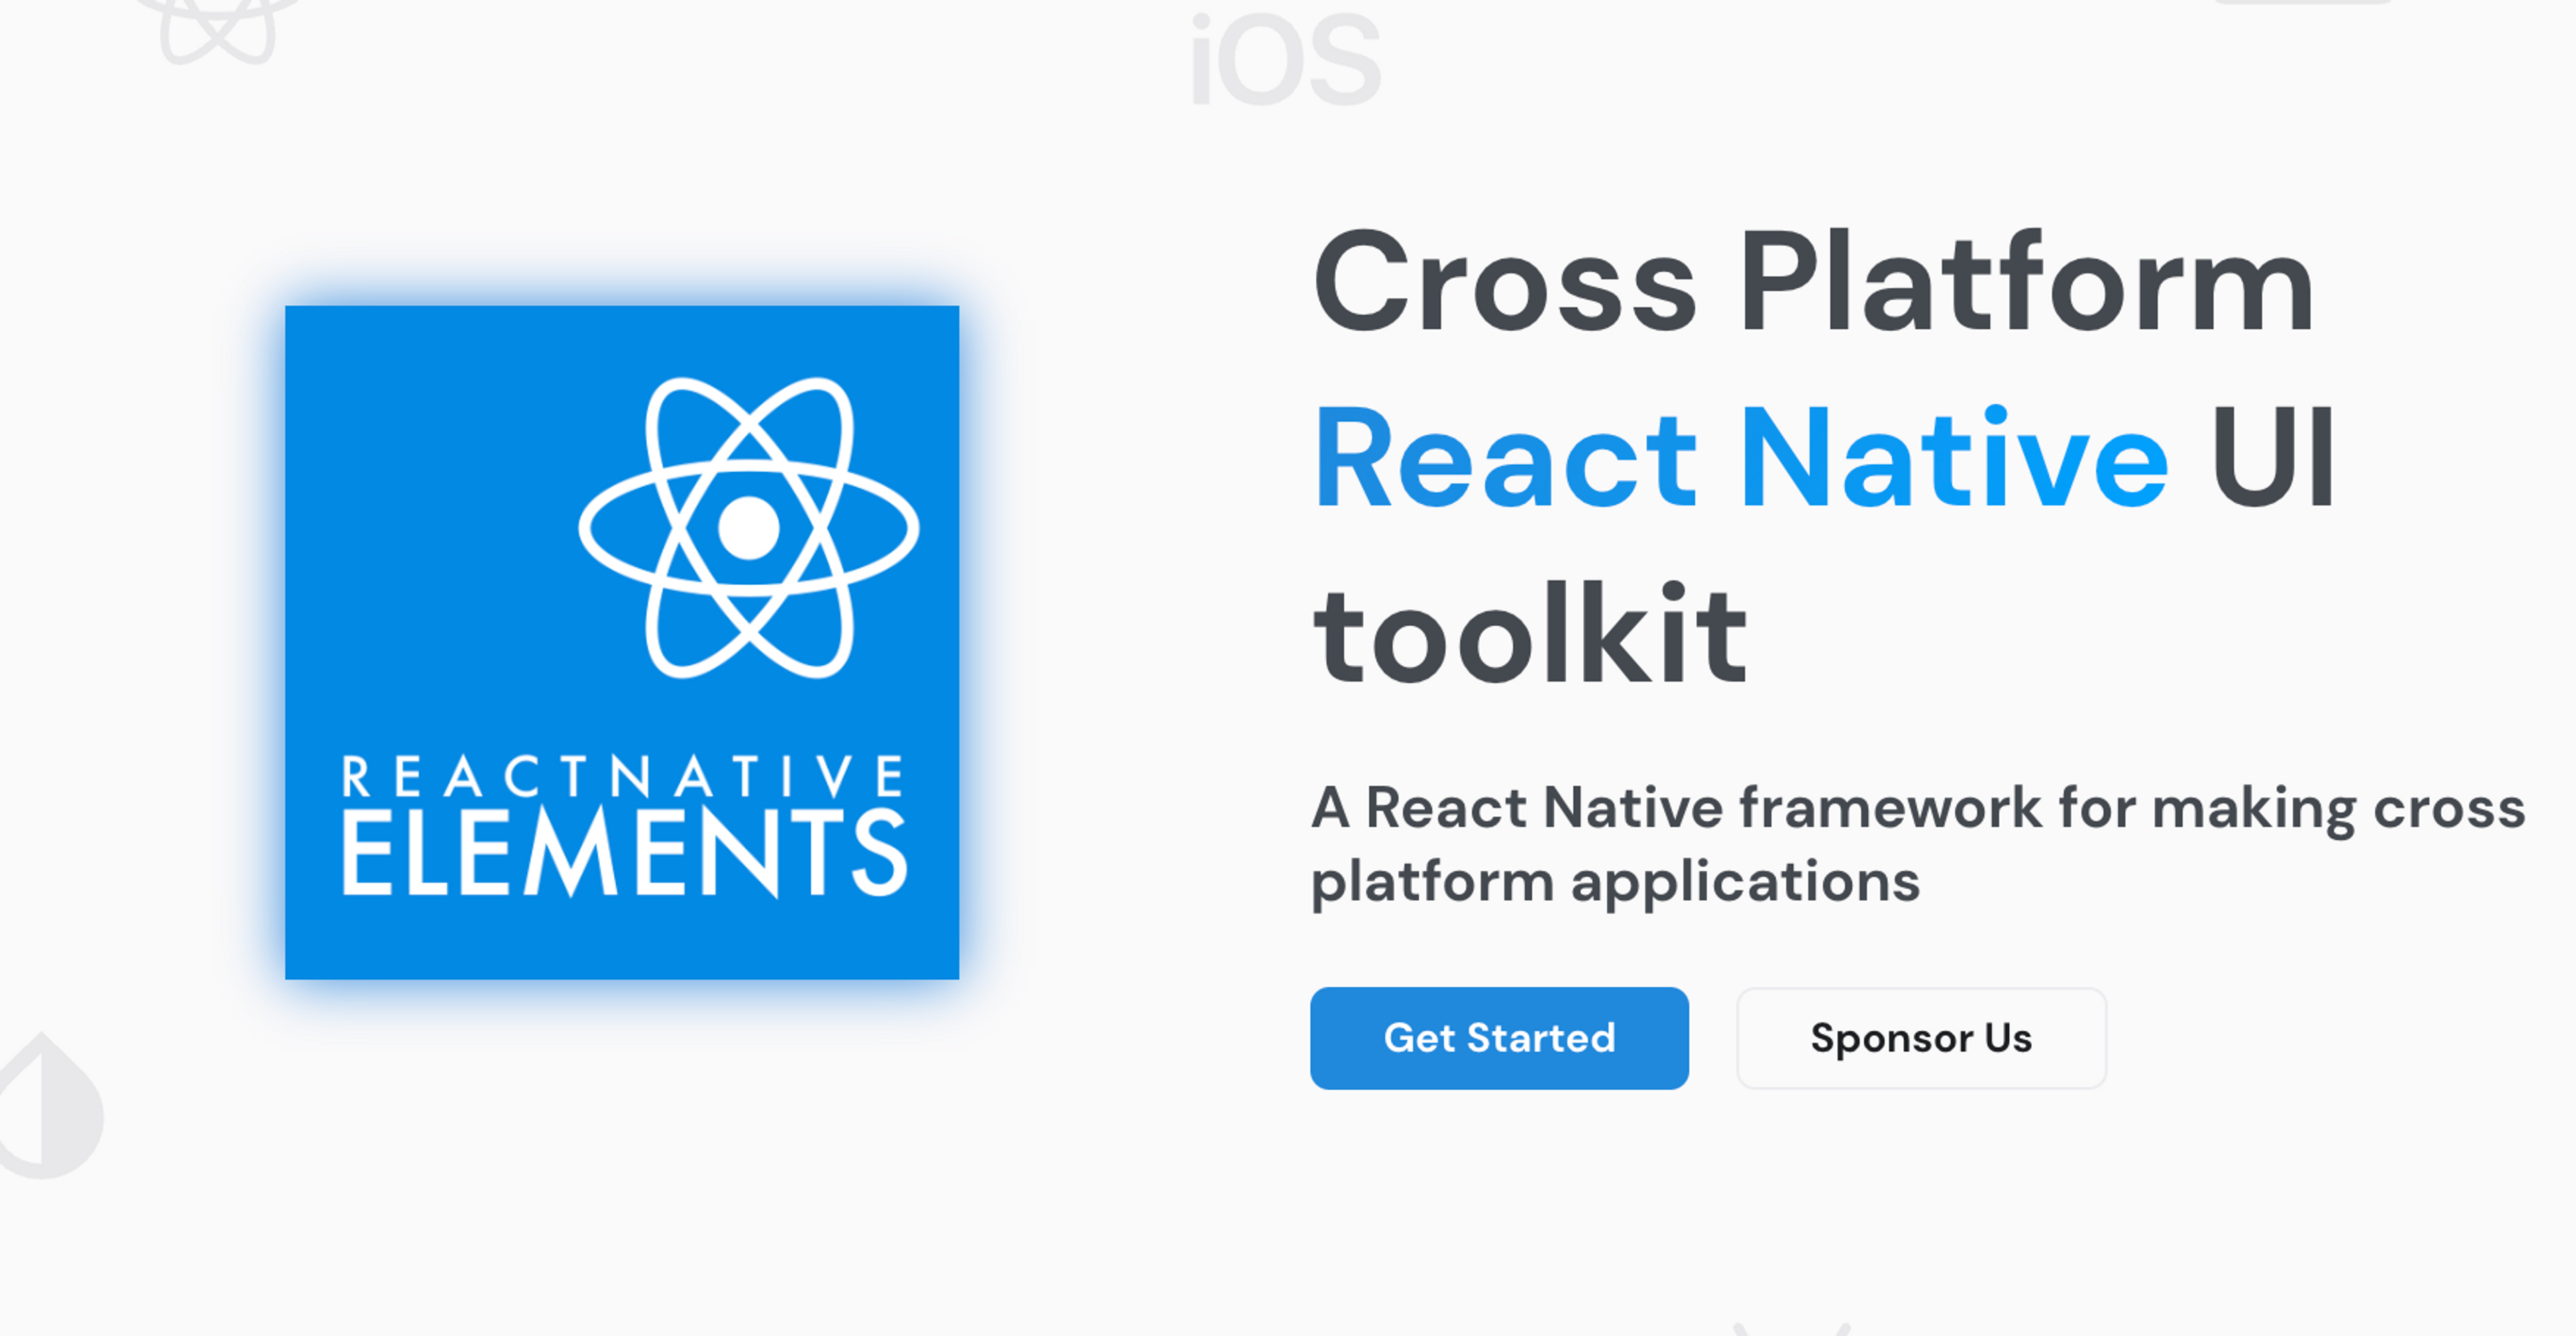Click the 'UI' text in heading
This screenshot has width=2576, height=1336.
(2272, 458)
